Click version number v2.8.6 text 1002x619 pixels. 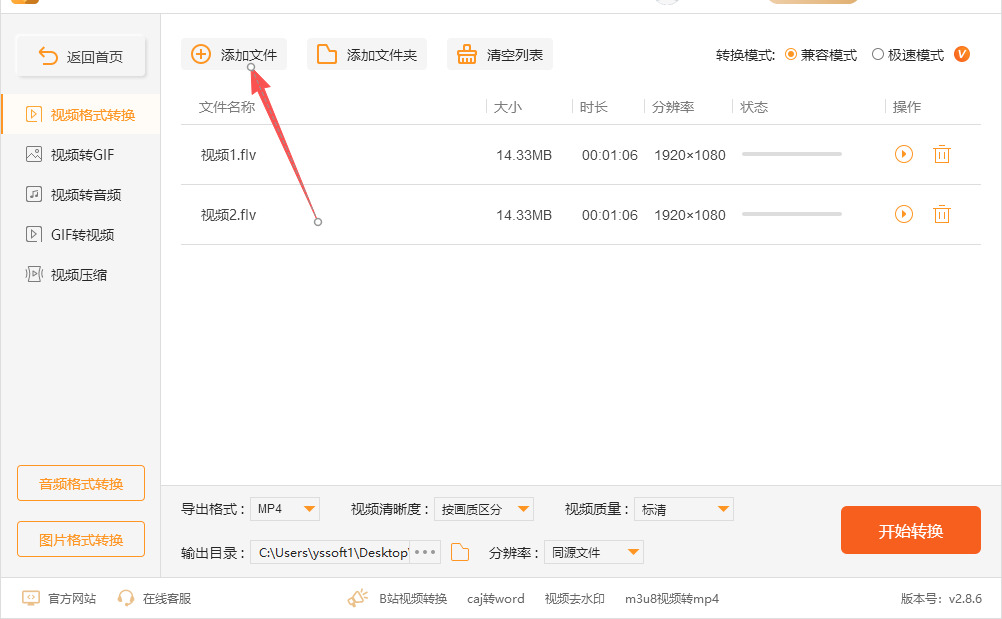(965, 599)
